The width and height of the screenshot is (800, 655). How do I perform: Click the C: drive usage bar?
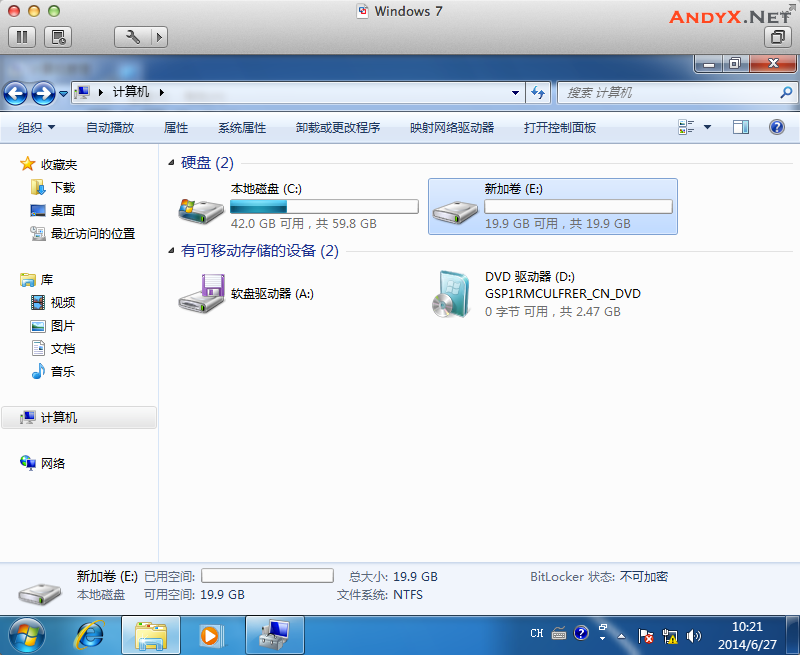pos(324,207)
